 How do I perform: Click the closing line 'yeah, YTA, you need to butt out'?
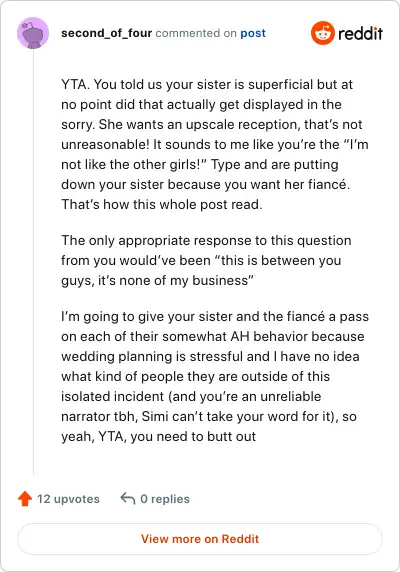click(x=158, y=436)
